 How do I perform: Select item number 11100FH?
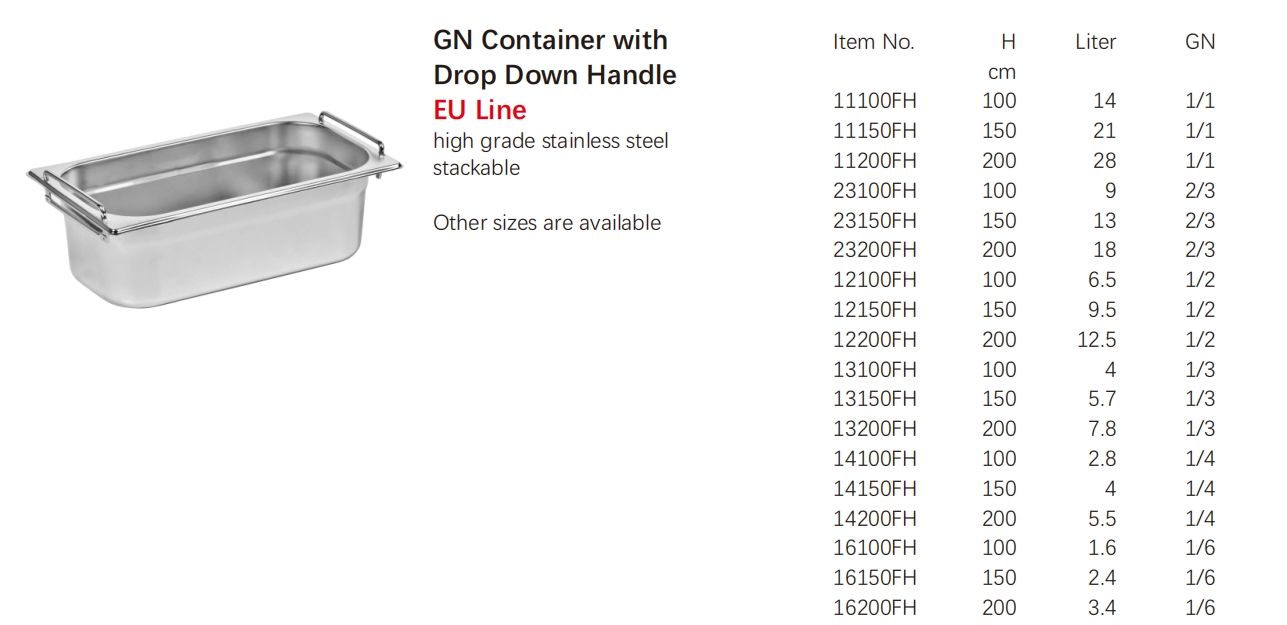(875, 101)
